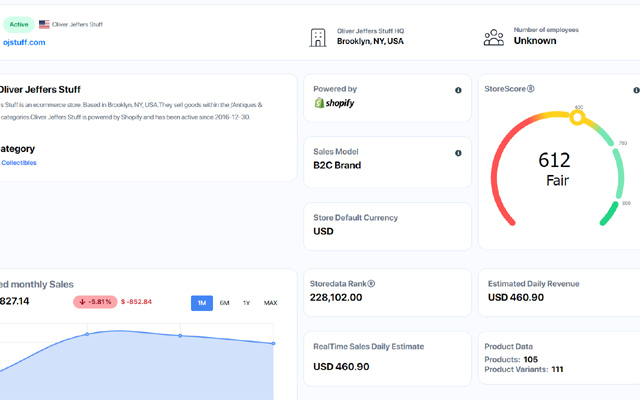Click the Powered by info icon

[458, 91]
